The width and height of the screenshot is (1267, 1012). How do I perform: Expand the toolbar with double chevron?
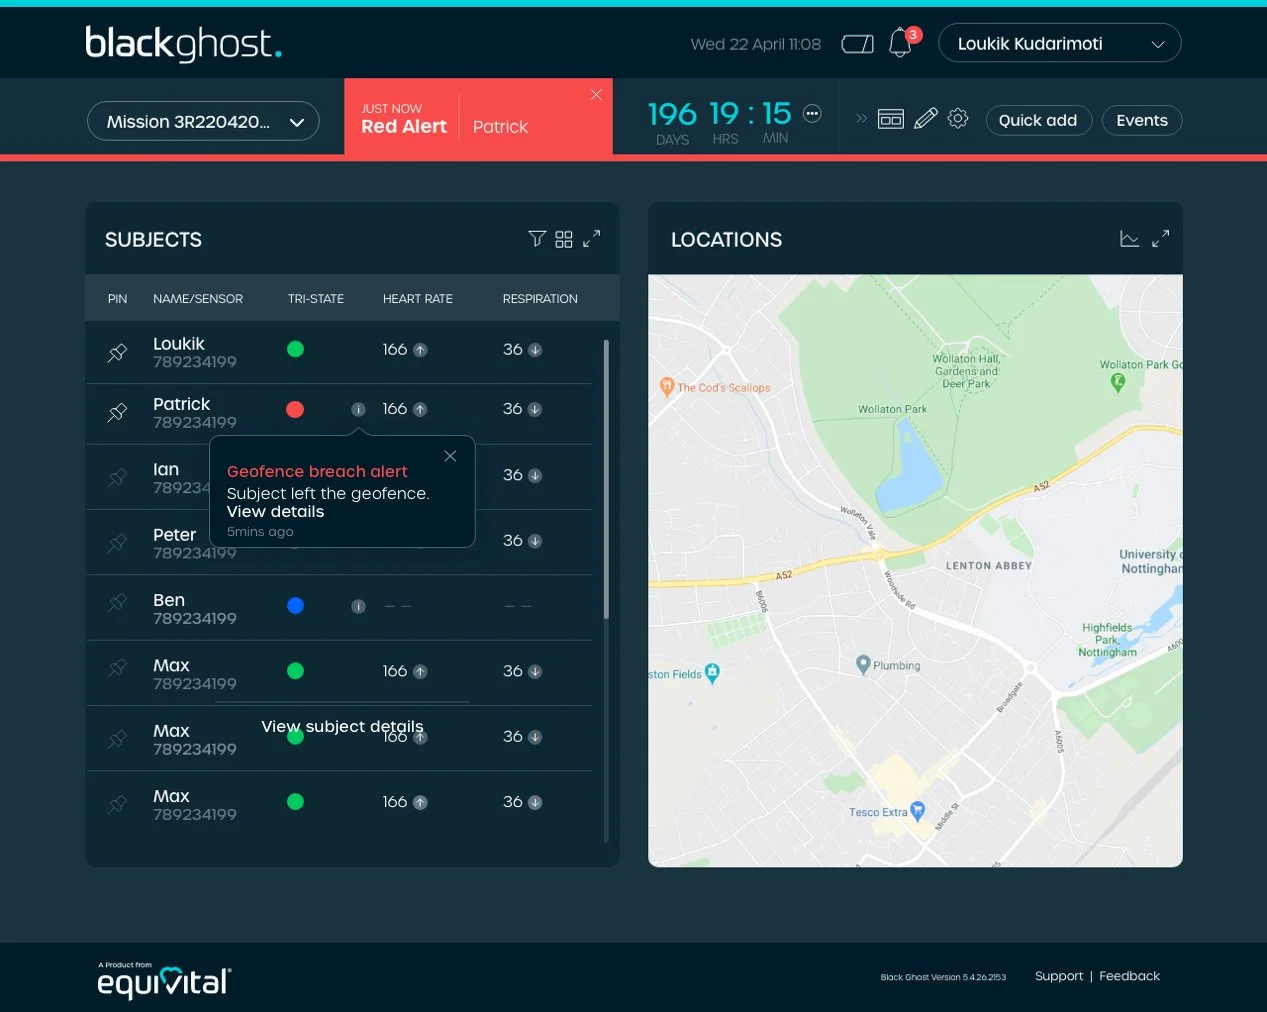[x=861, y=118]
